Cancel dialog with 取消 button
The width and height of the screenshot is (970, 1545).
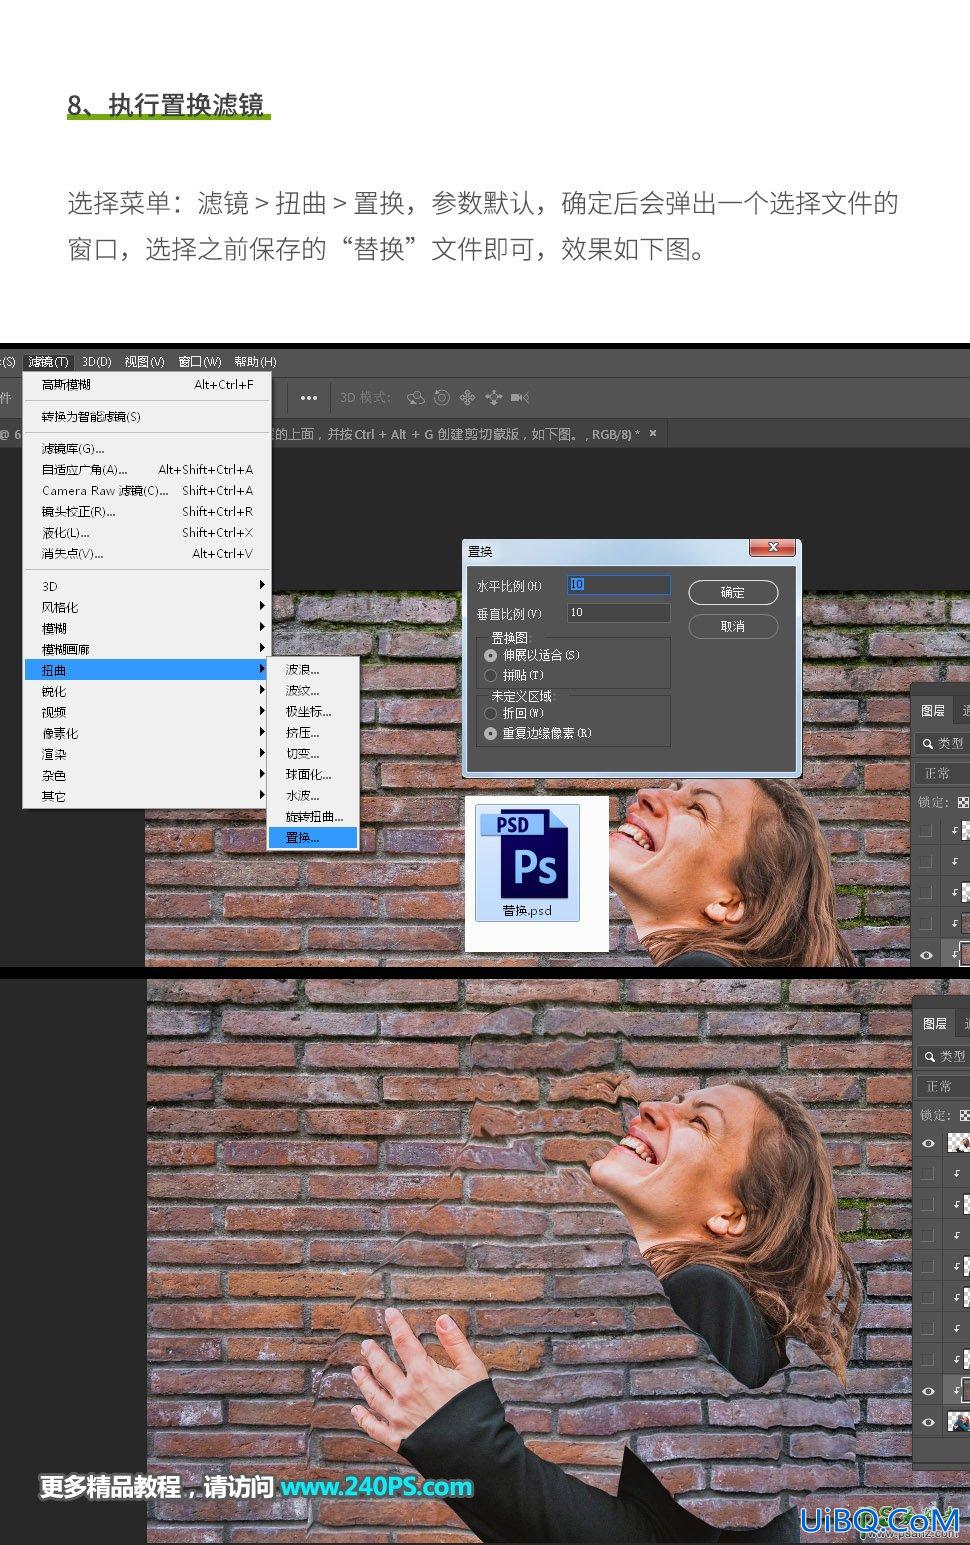tap(733, 626)
